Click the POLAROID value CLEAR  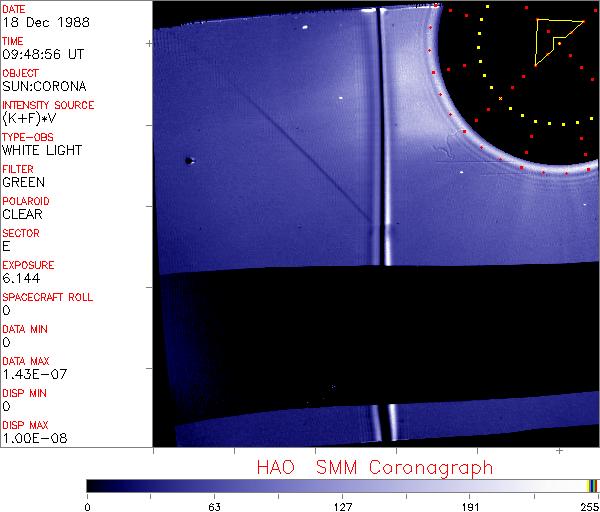[23, 214]
